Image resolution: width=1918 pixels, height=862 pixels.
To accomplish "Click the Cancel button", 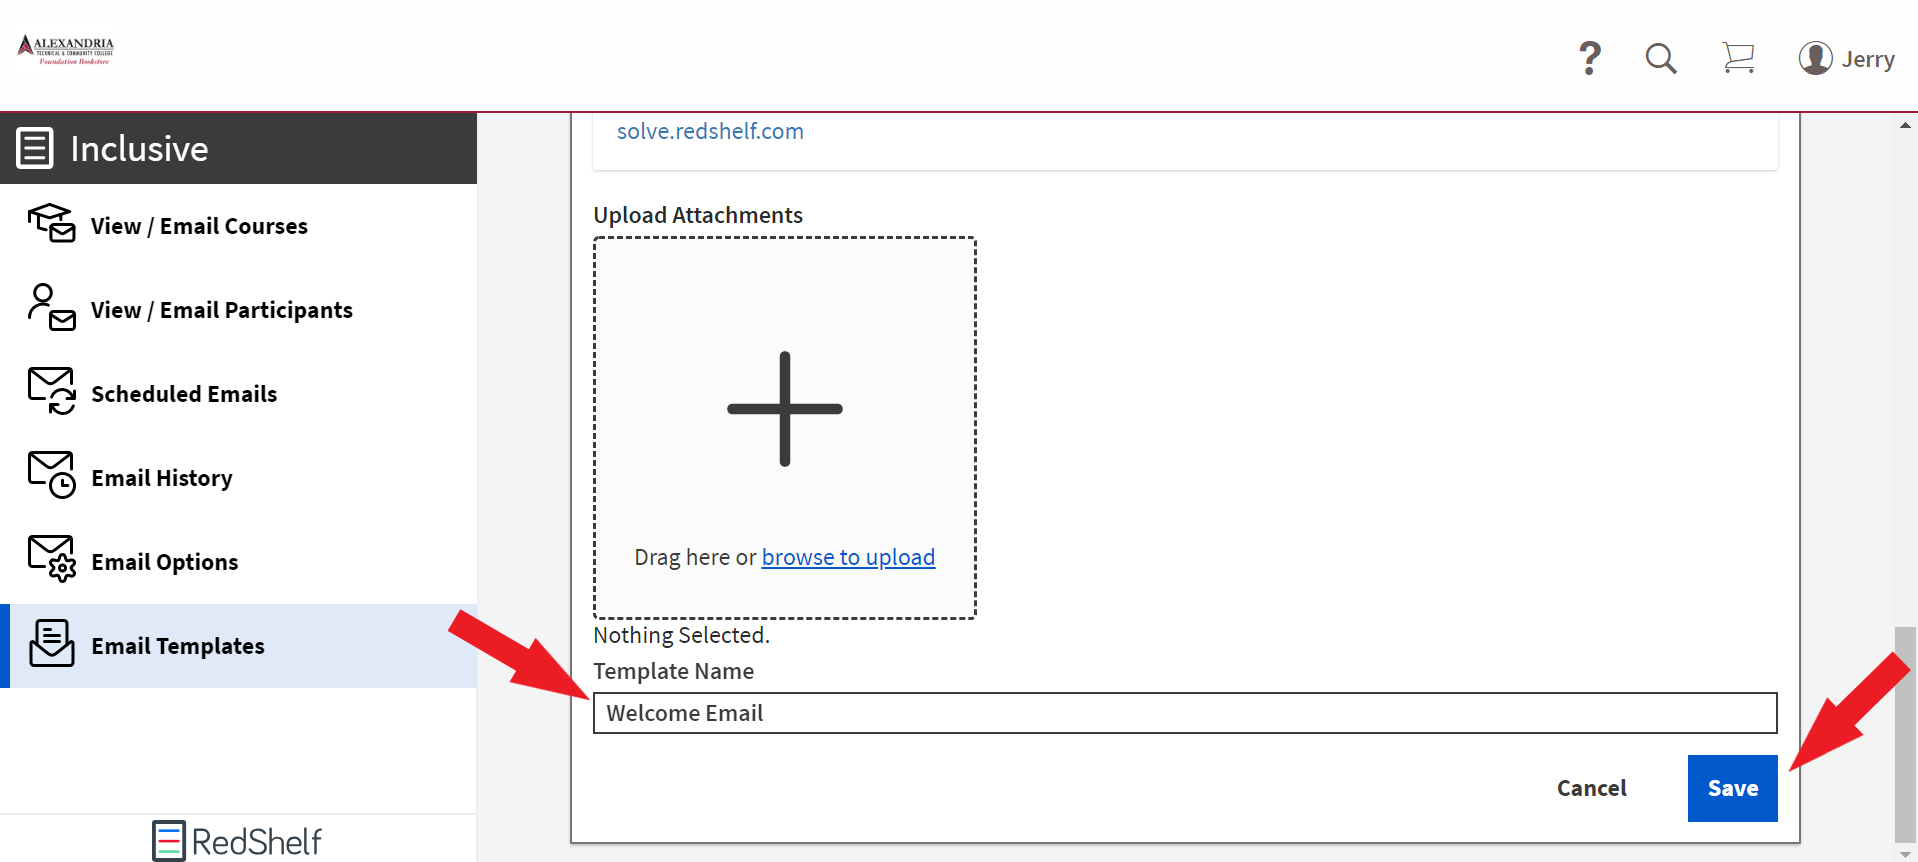I will (x=1592, y=788).
